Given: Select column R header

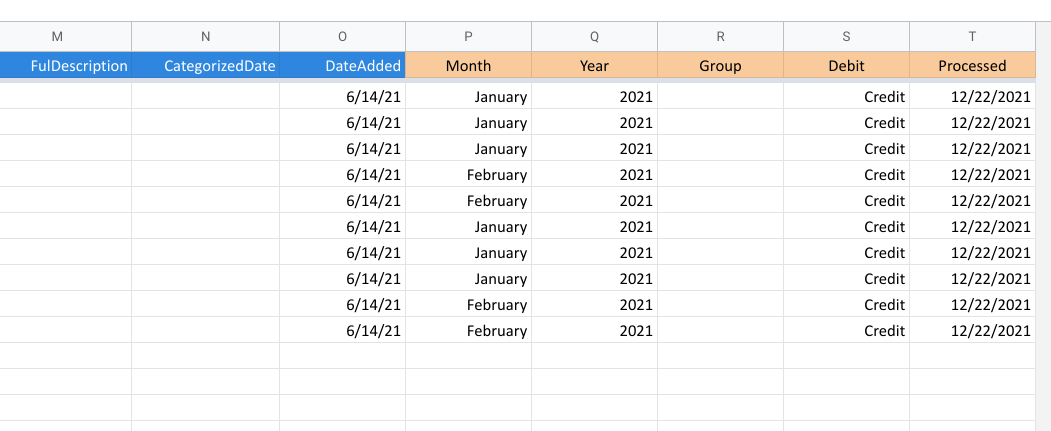Looking at the screenshot, I should pos(721,37).
